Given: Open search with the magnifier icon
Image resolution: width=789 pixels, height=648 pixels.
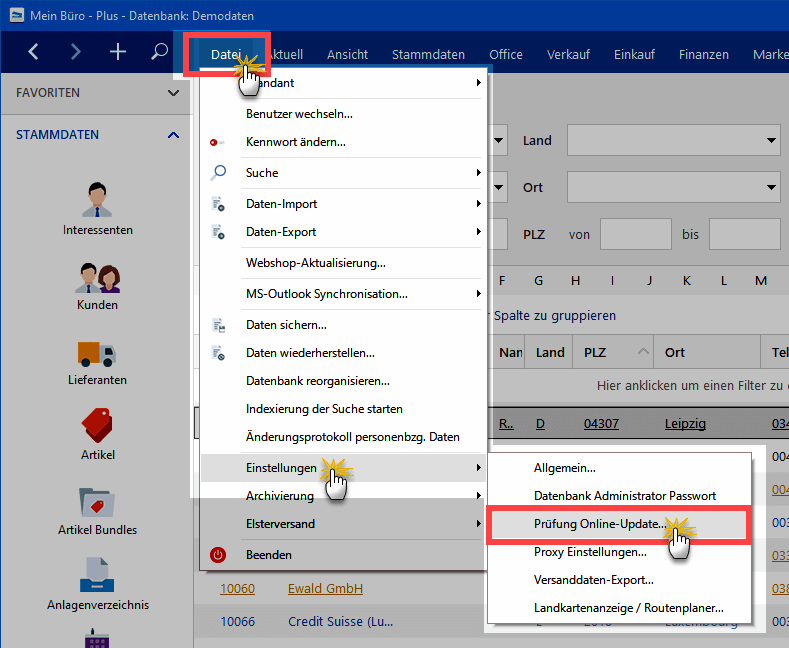Looking at the screenshot, I should click(159, 52).
